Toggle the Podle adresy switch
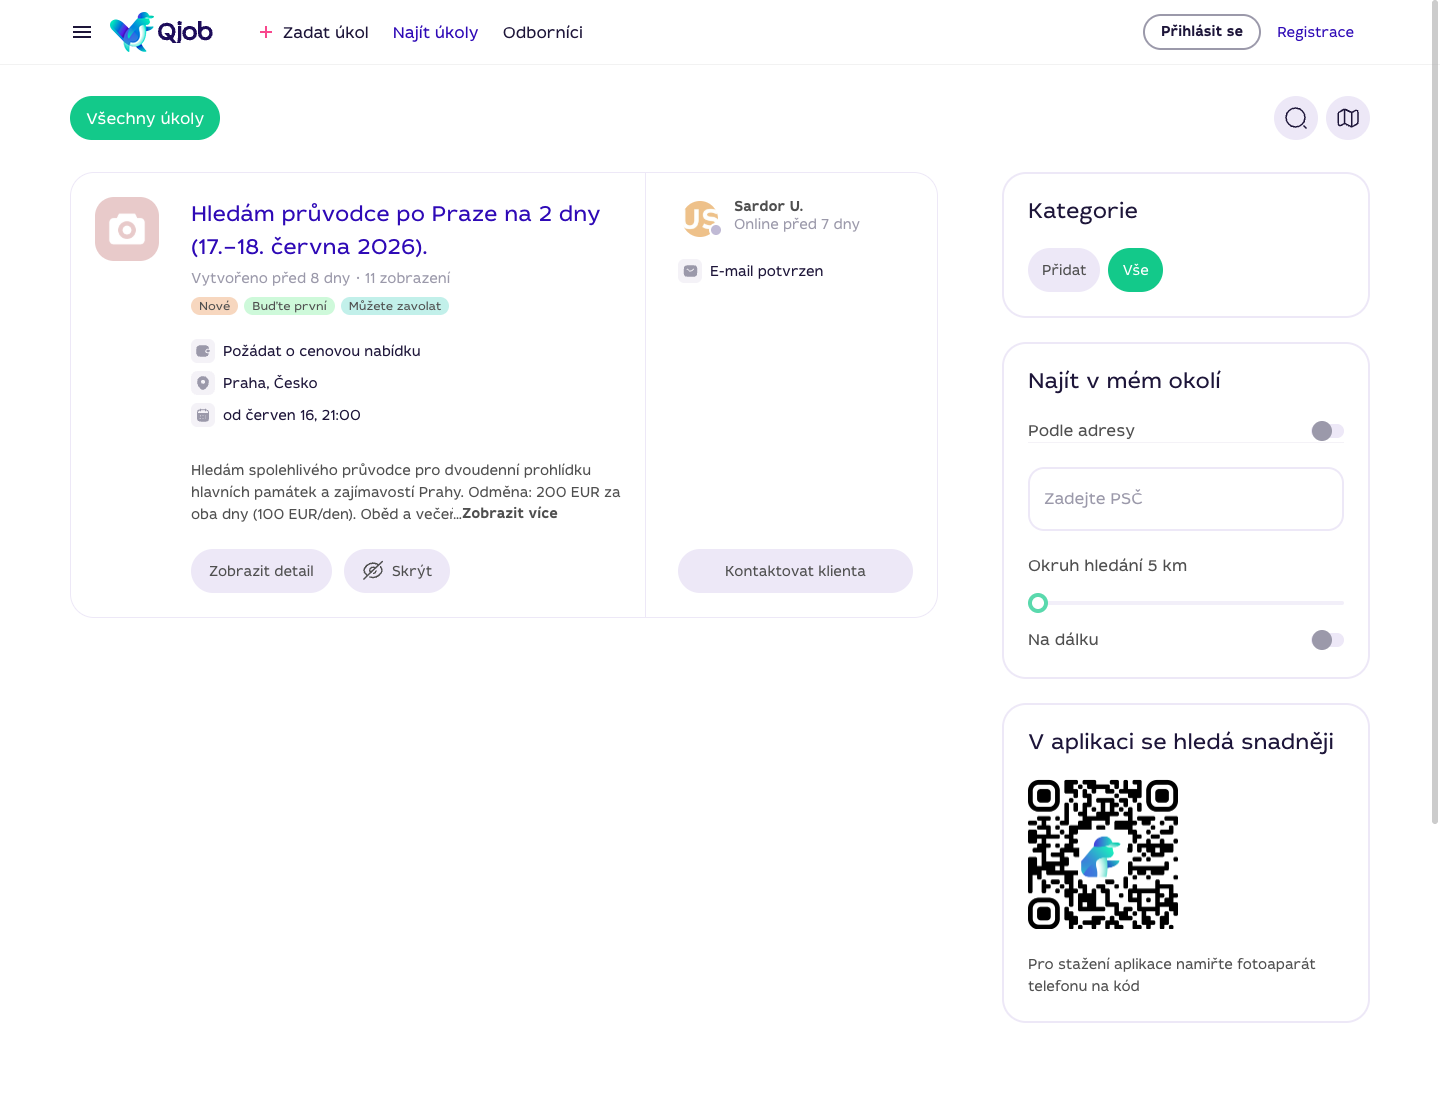This screenshot has width=1440, height=1100. [x=1328, y=431]
